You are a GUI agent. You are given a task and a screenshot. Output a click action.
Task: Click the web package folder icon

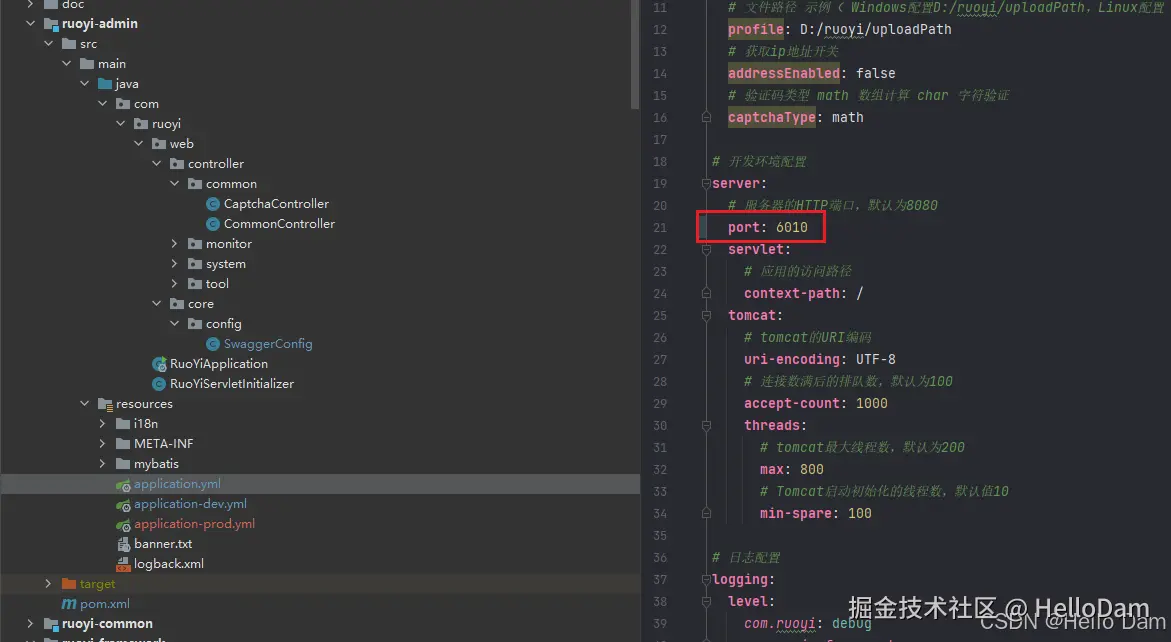tap(159, 143)
